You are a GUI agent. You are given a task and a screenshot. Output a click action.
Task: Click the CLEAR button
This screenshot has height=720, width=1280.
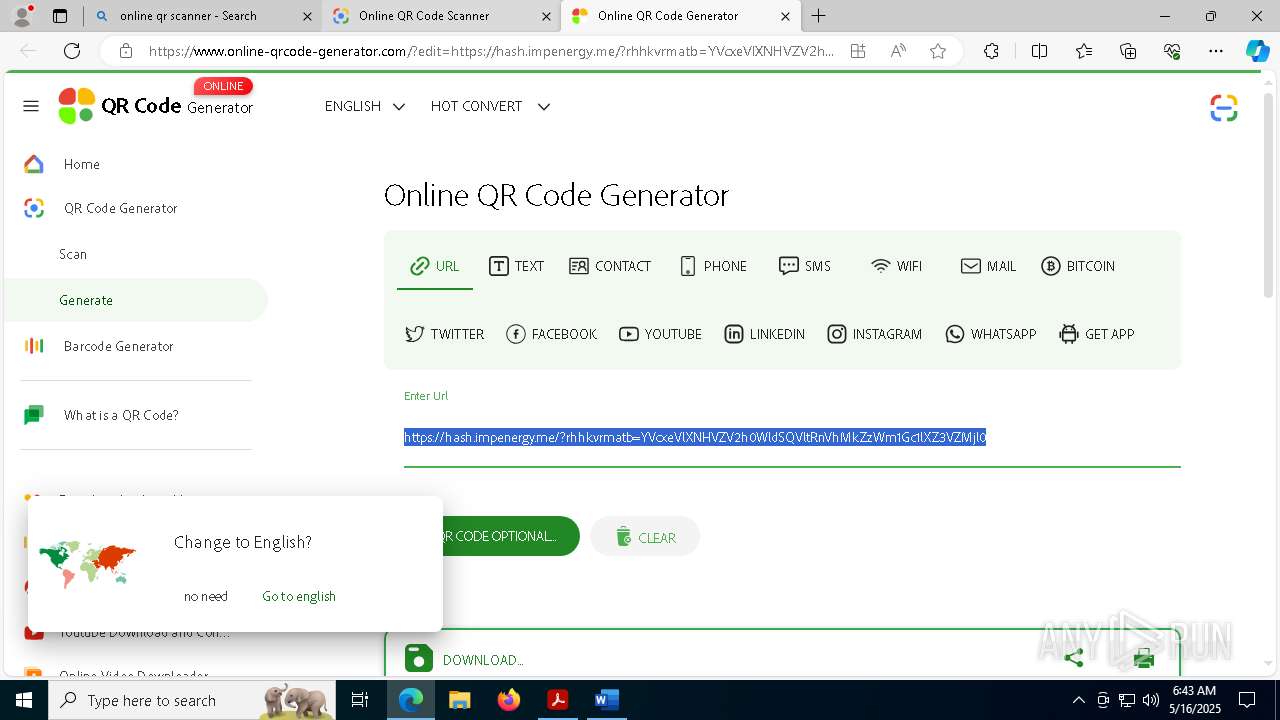click(x=645, y=537)
